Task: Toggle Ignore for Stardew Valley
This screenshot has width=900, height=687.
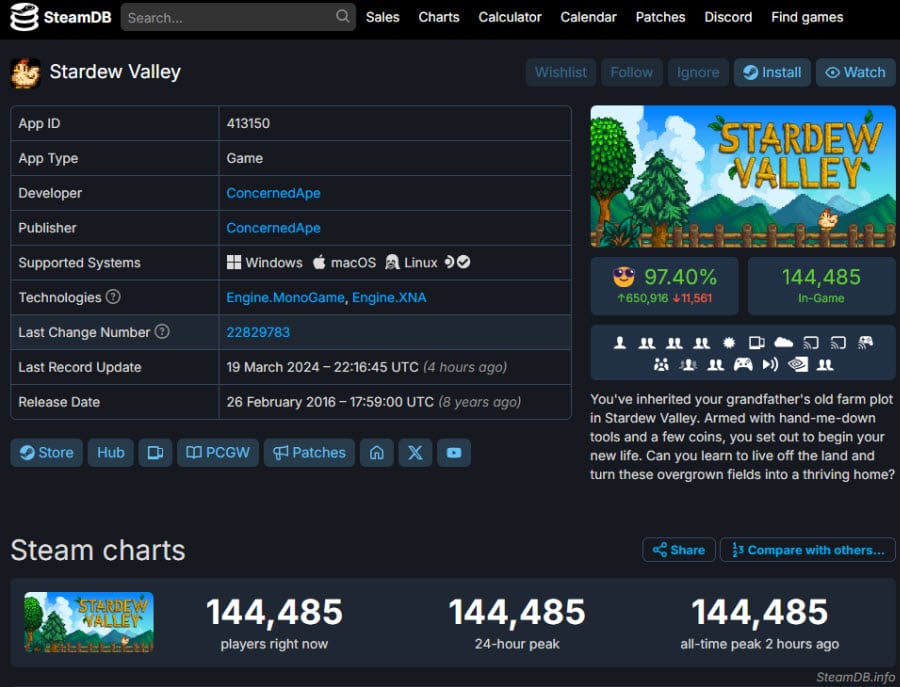Action: [697, 72]
